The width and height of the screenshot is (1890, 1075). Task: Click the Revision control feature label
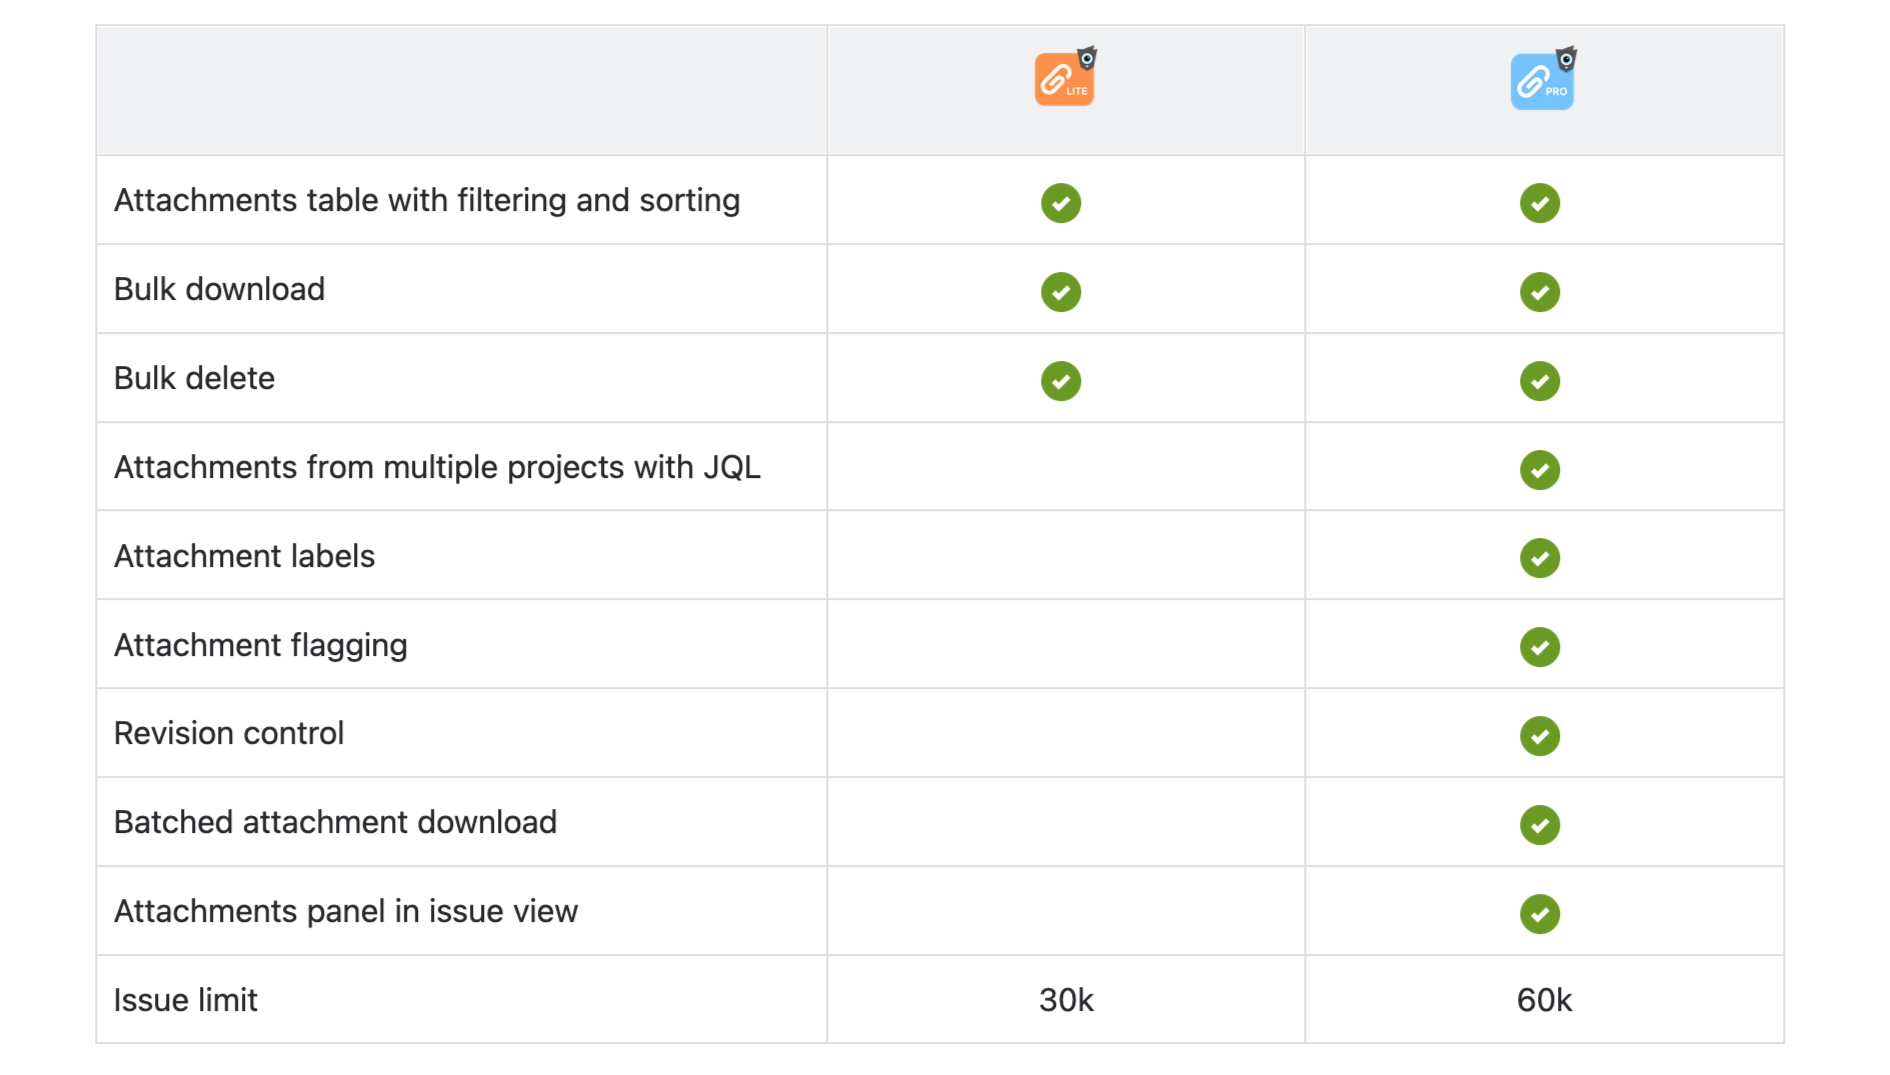(x=229, y=733)
